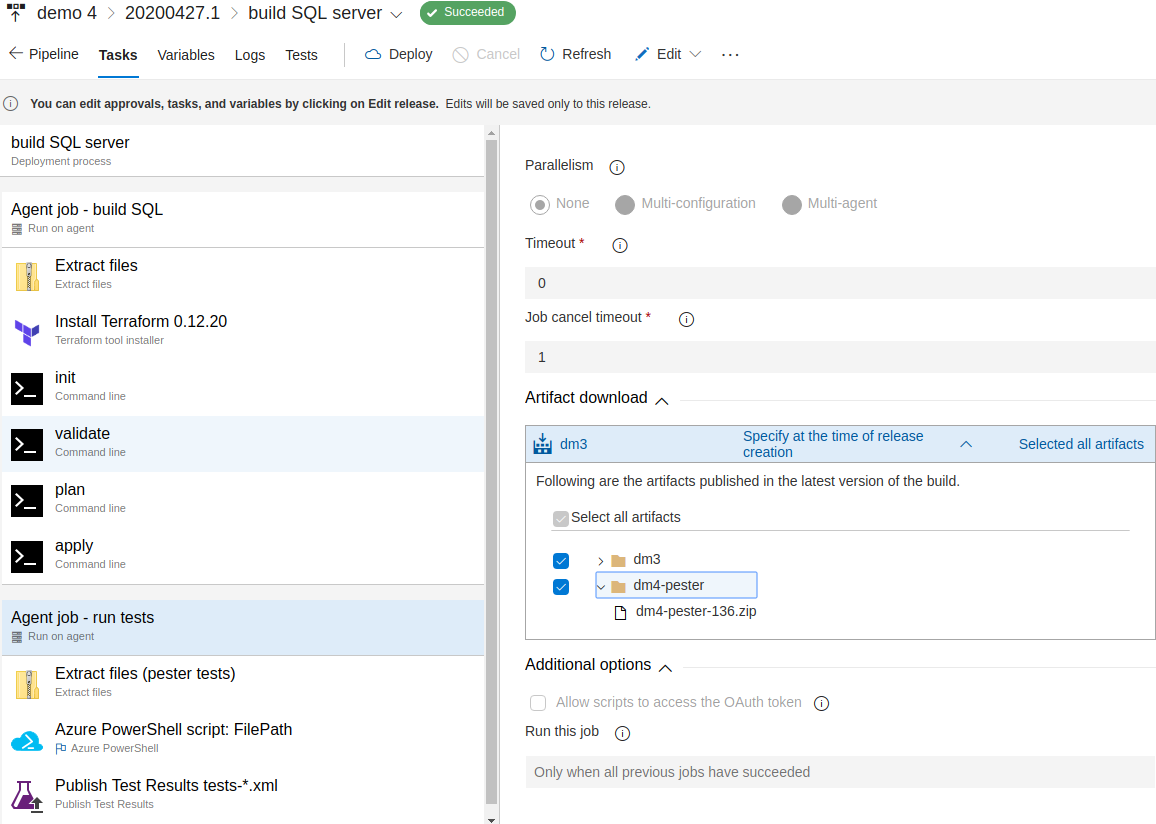Click the back arrow next to Pipeline
This screenshot has width=1156, height=824.
click(15, 53)
